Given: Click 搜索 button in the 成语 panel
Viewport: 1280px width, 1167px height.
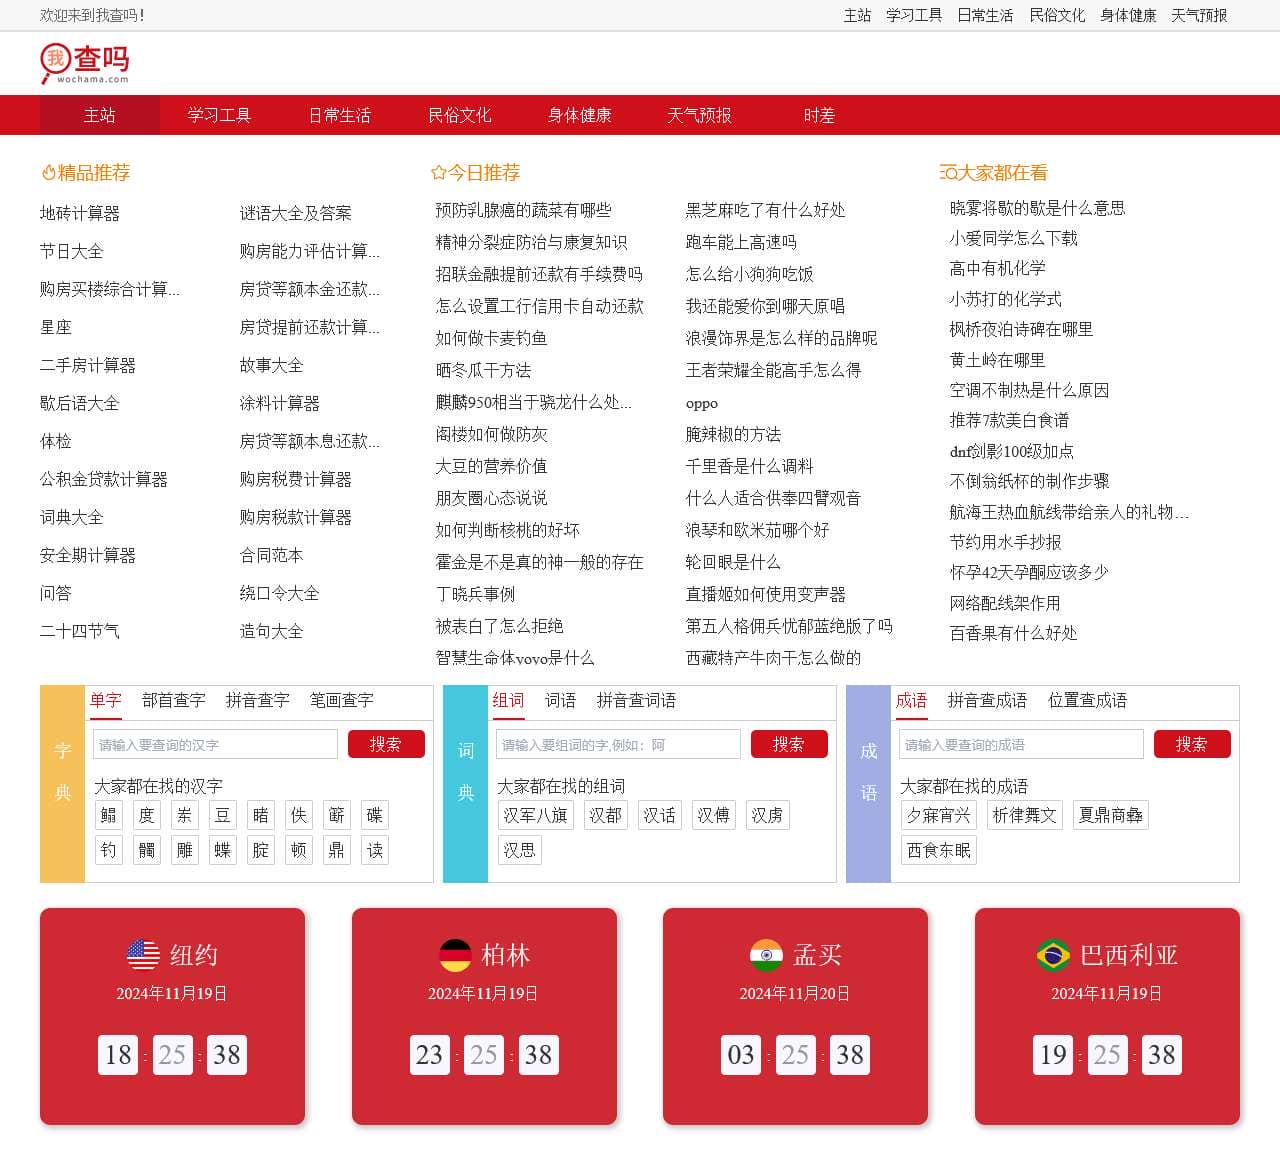Looking at the screenshot, I should point(1192,744).
